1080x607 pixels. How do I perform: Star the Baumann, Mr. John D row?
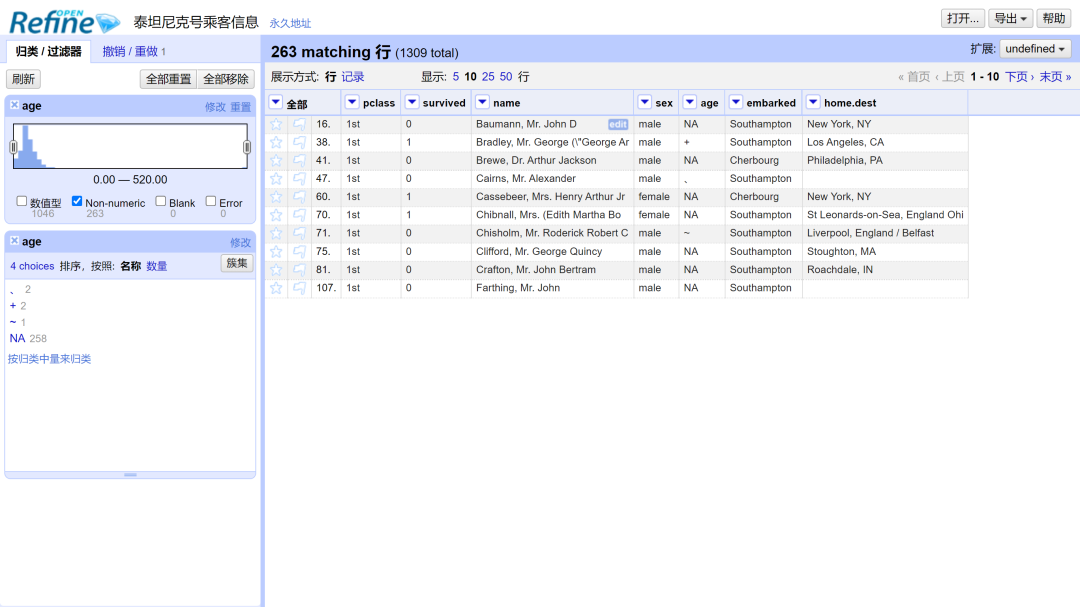276,124
